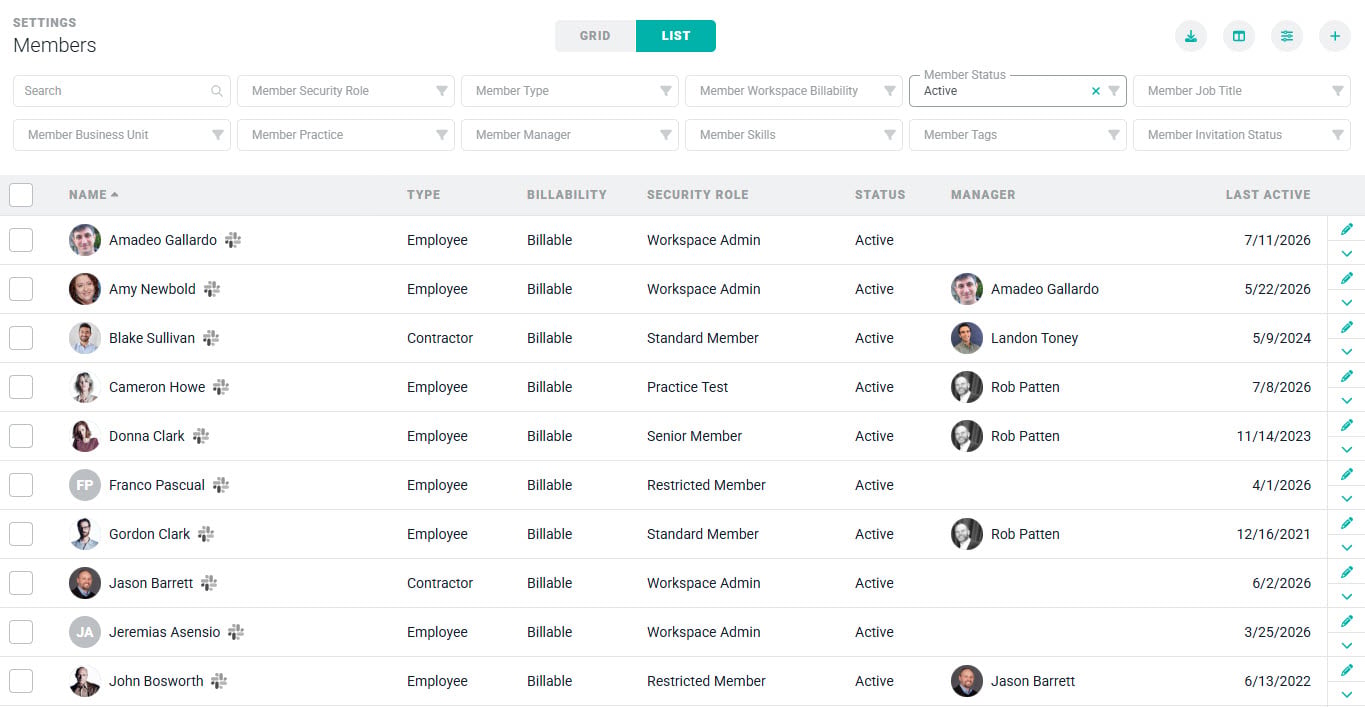
Task: Click Slack icon beside Amy Newbold
Action: 212,289
